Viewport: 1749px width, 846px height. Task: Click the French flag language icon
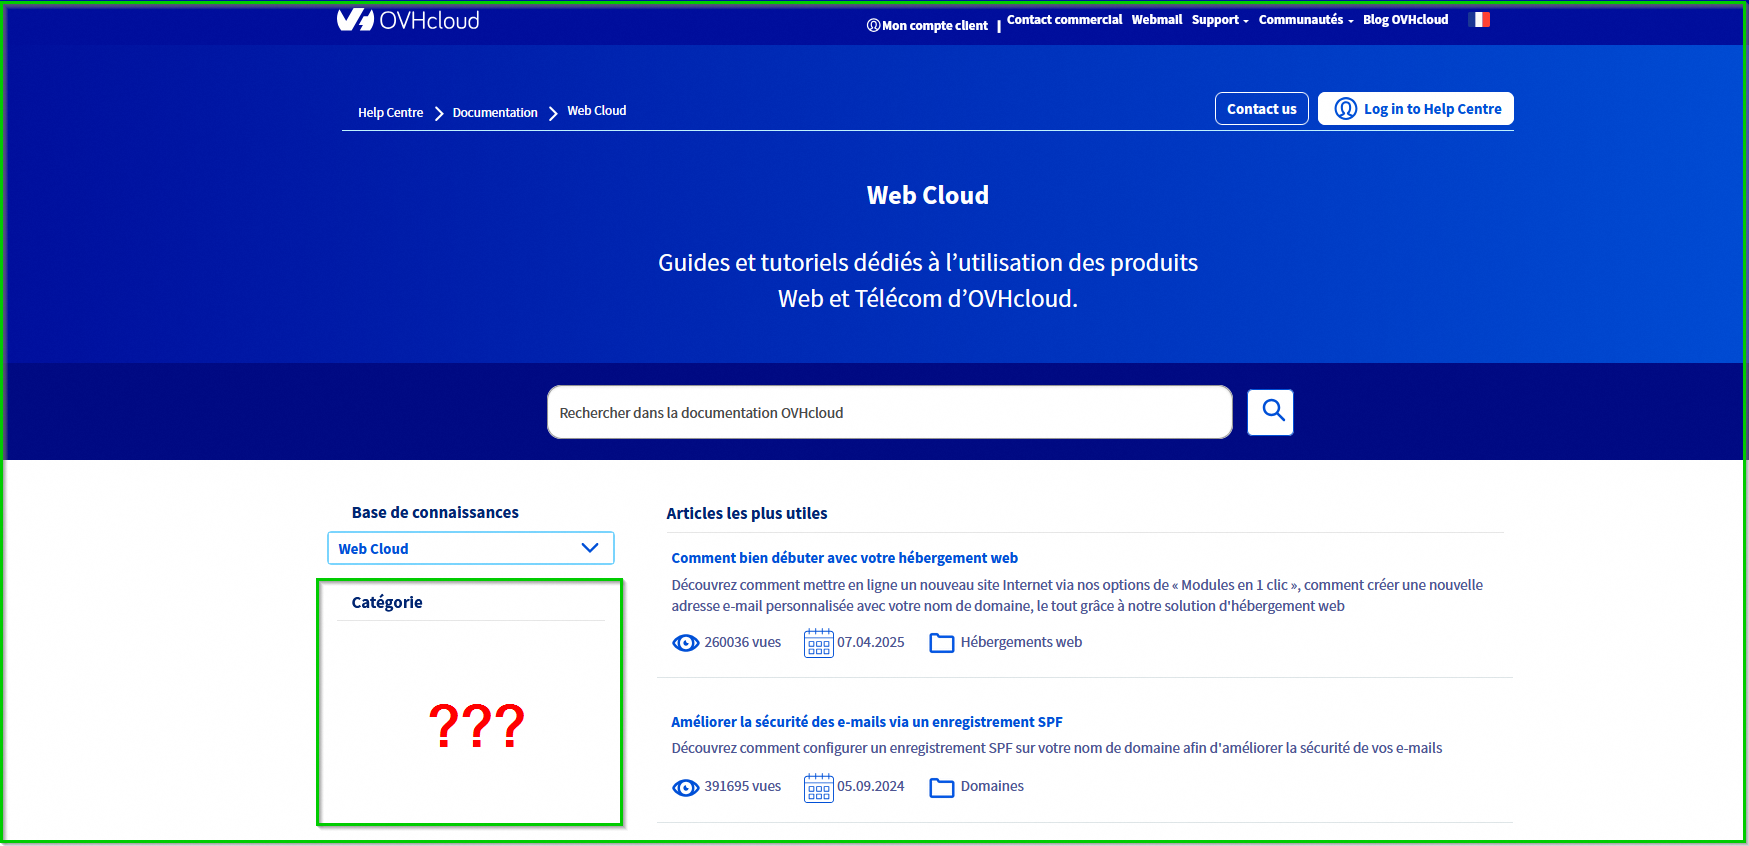[1479, 20]
